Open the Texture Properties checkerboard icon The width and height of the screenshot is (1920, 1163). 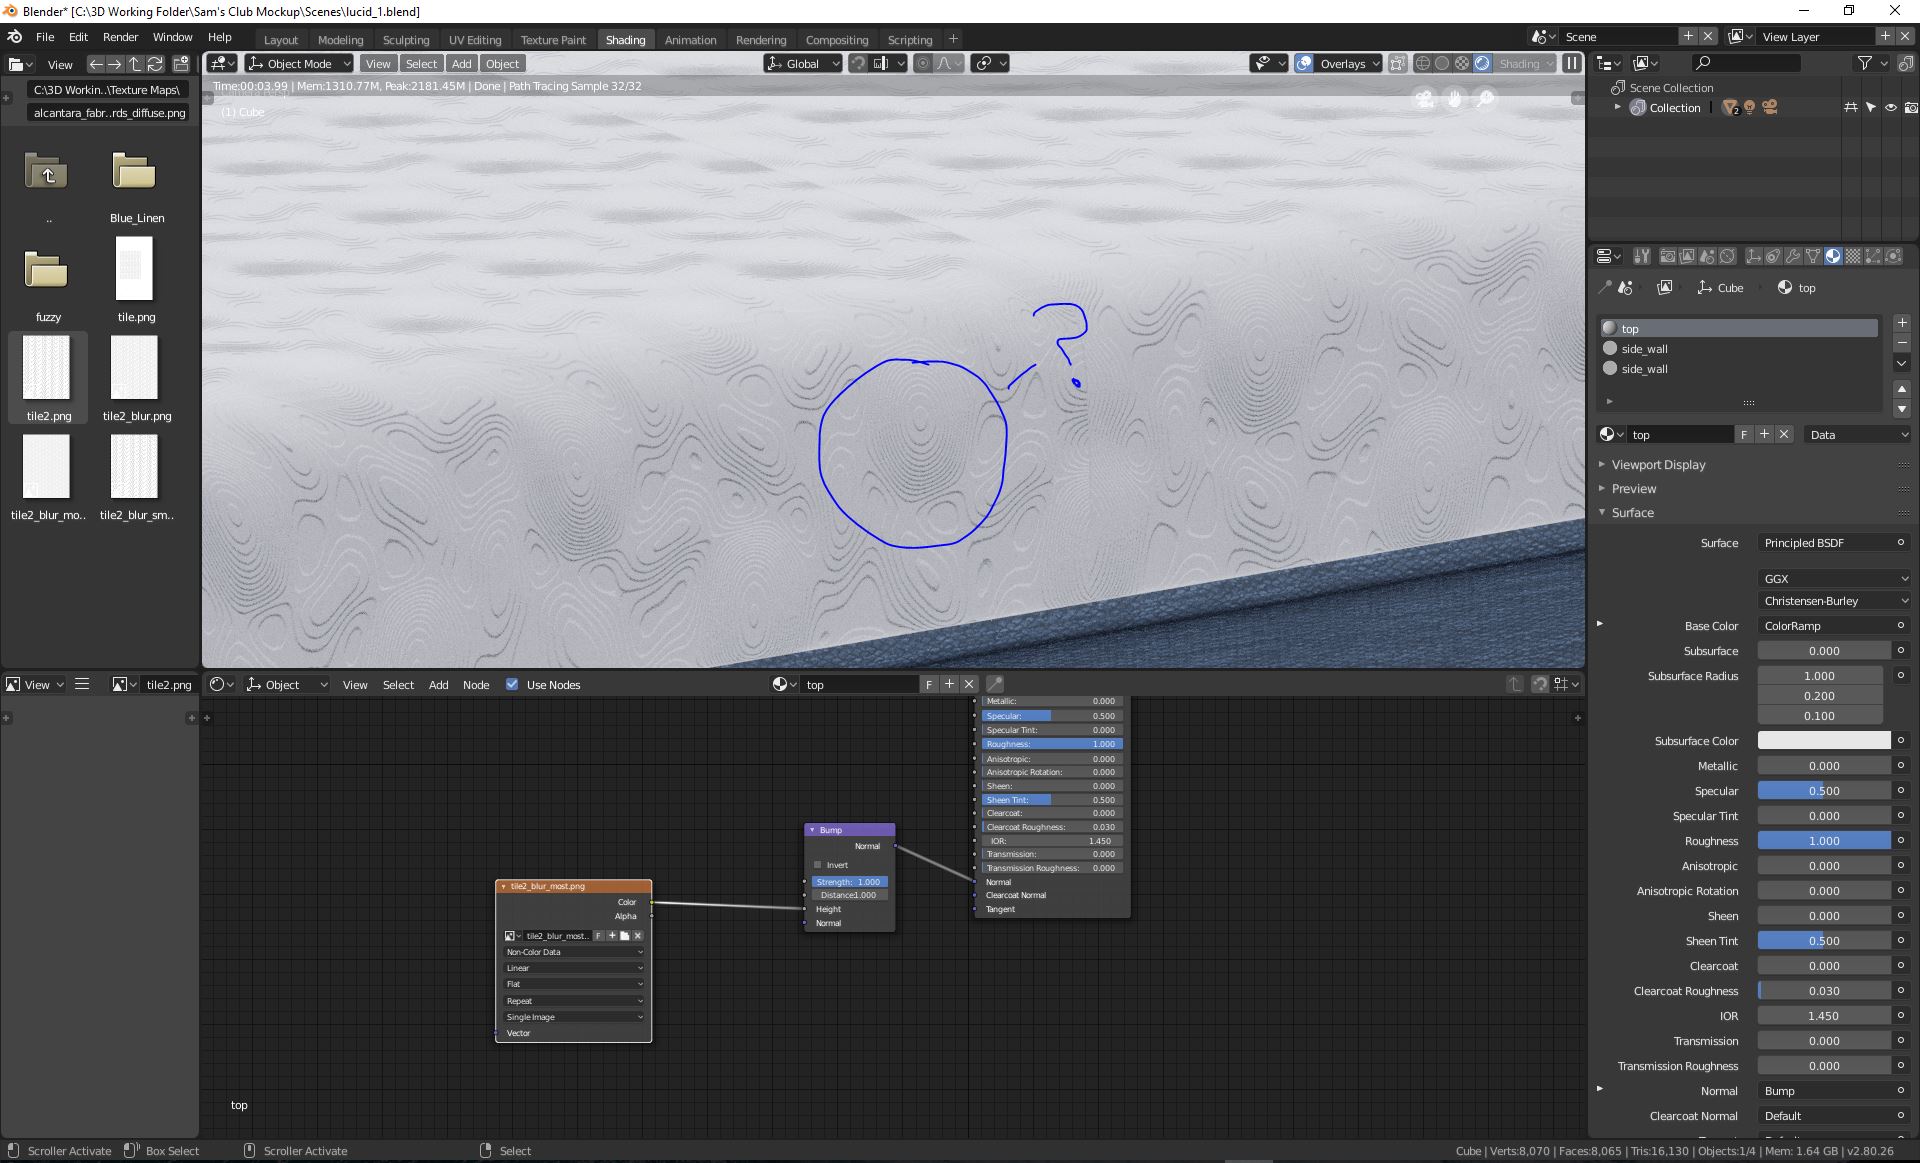(x=1853, y=257)
